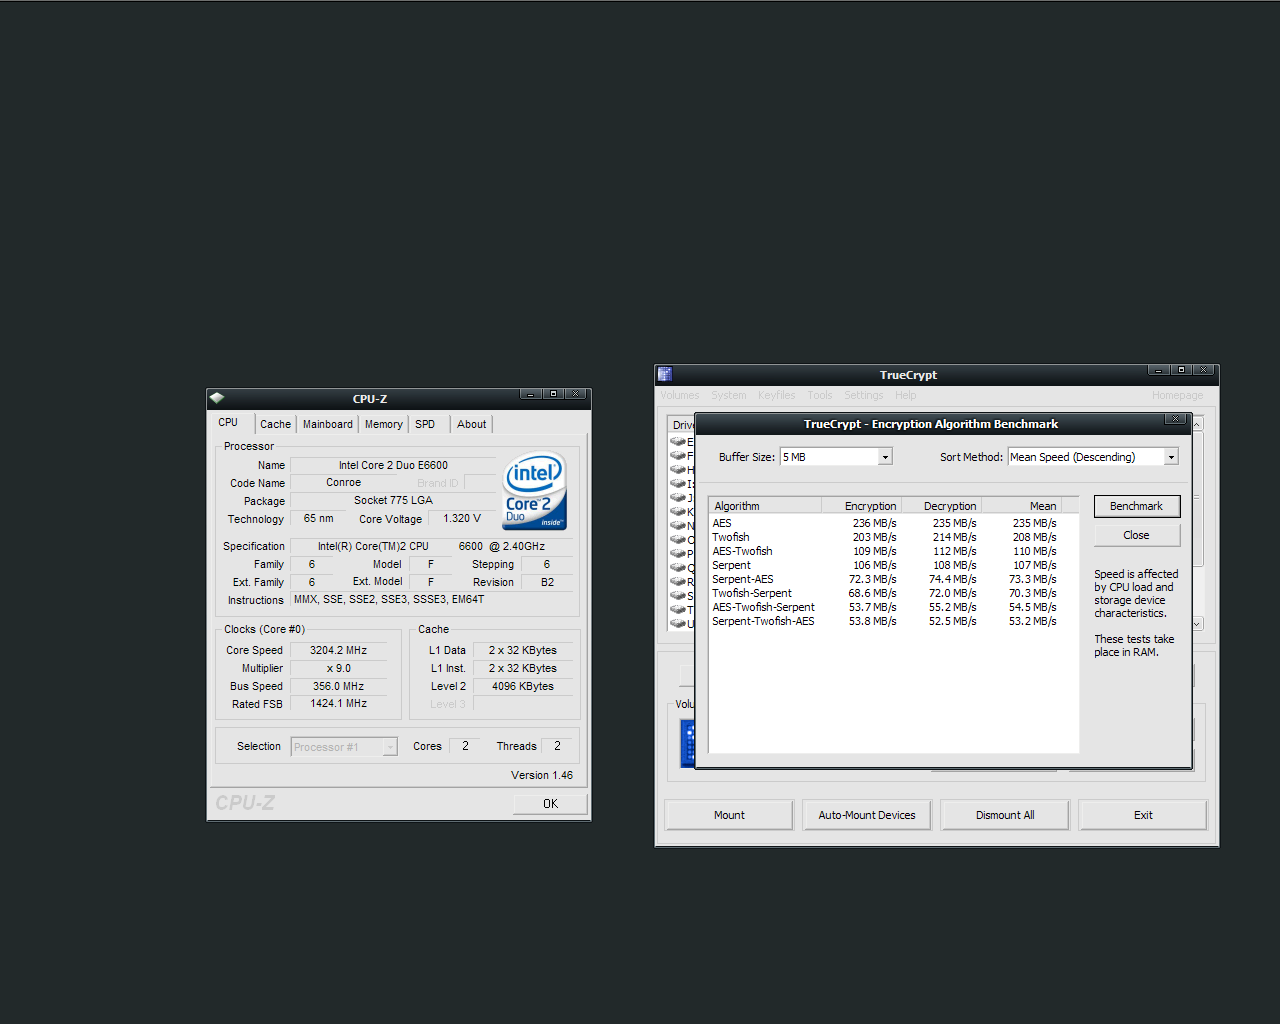1280x1024 pixels.
Task: Select the Serpent benchmark row
Action: pos(884,565)
